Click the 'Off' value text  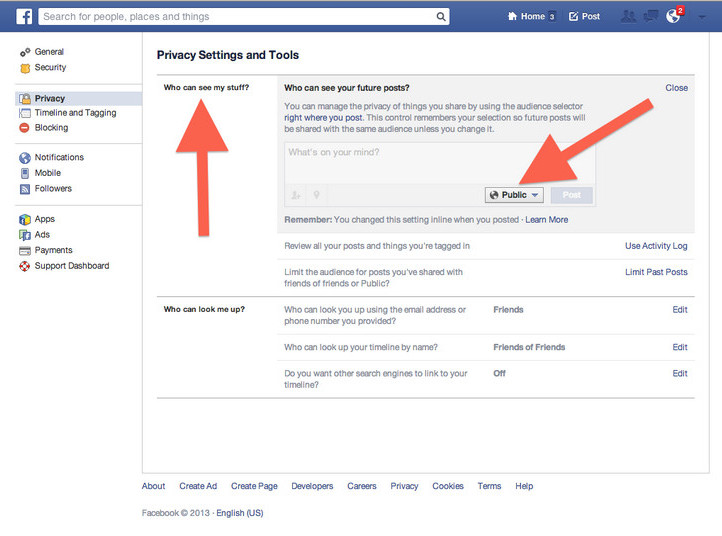pos(499,373)
